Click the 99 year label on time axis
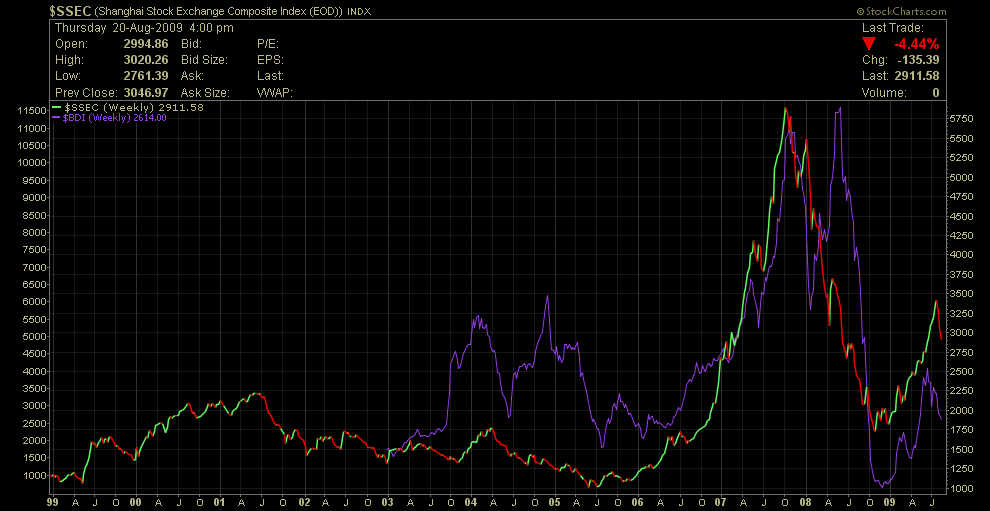 tap(54, 502)
